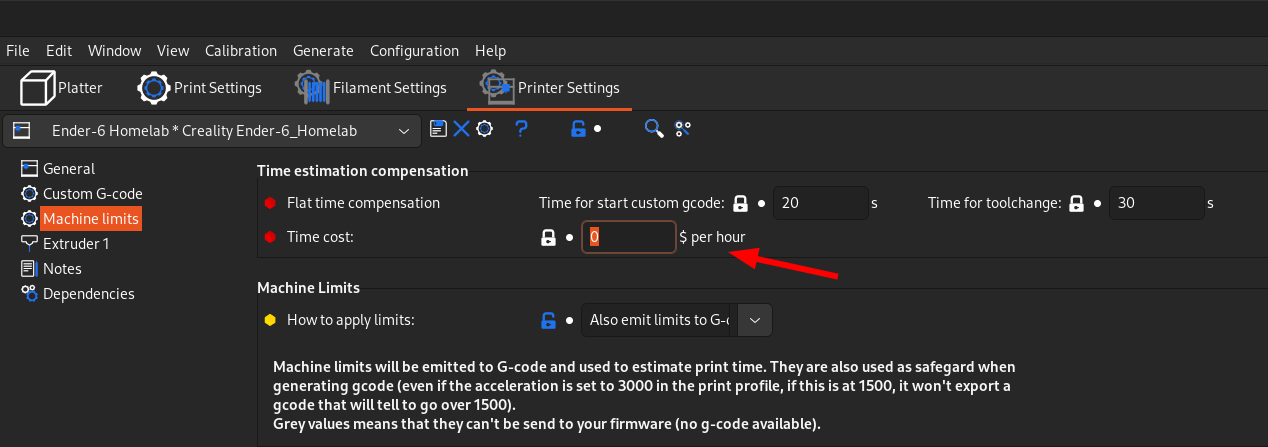Click the $ per hour unit label
The width and height of the screenshot is (1268, 447).
click(x=712, y=237)
